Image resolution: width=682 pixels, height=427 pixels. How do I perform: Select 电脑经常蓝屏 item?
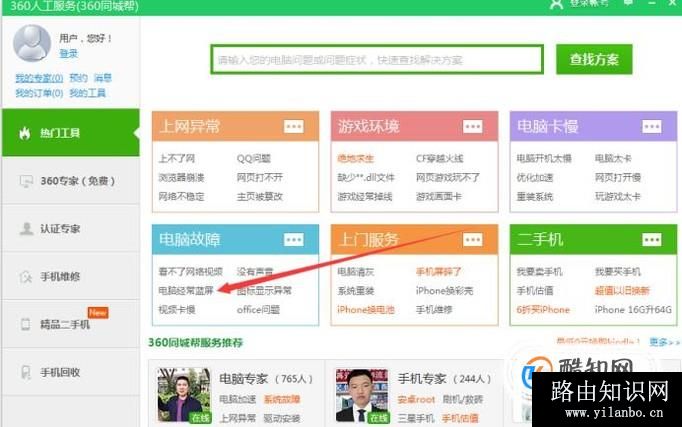pyautogui.click(x=186, y=290)
